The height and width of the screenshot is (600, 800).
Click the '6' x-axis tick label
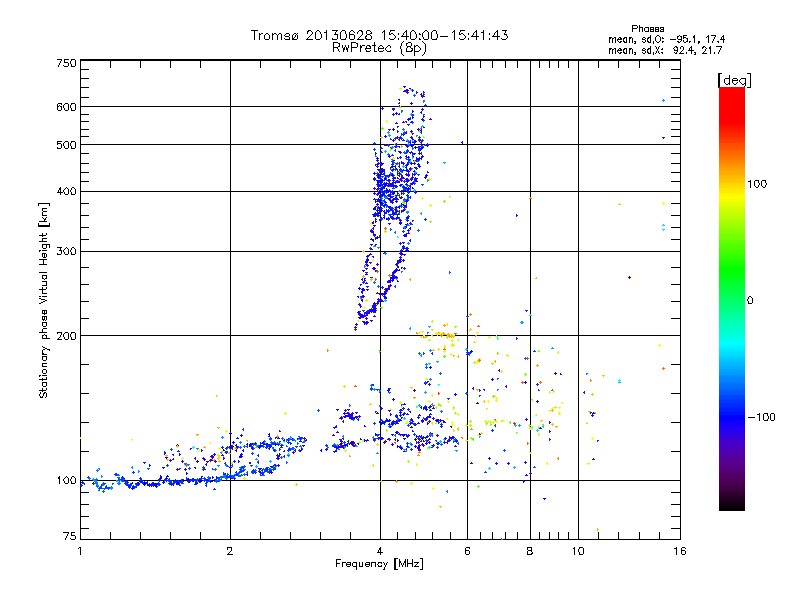click(467, 551)
